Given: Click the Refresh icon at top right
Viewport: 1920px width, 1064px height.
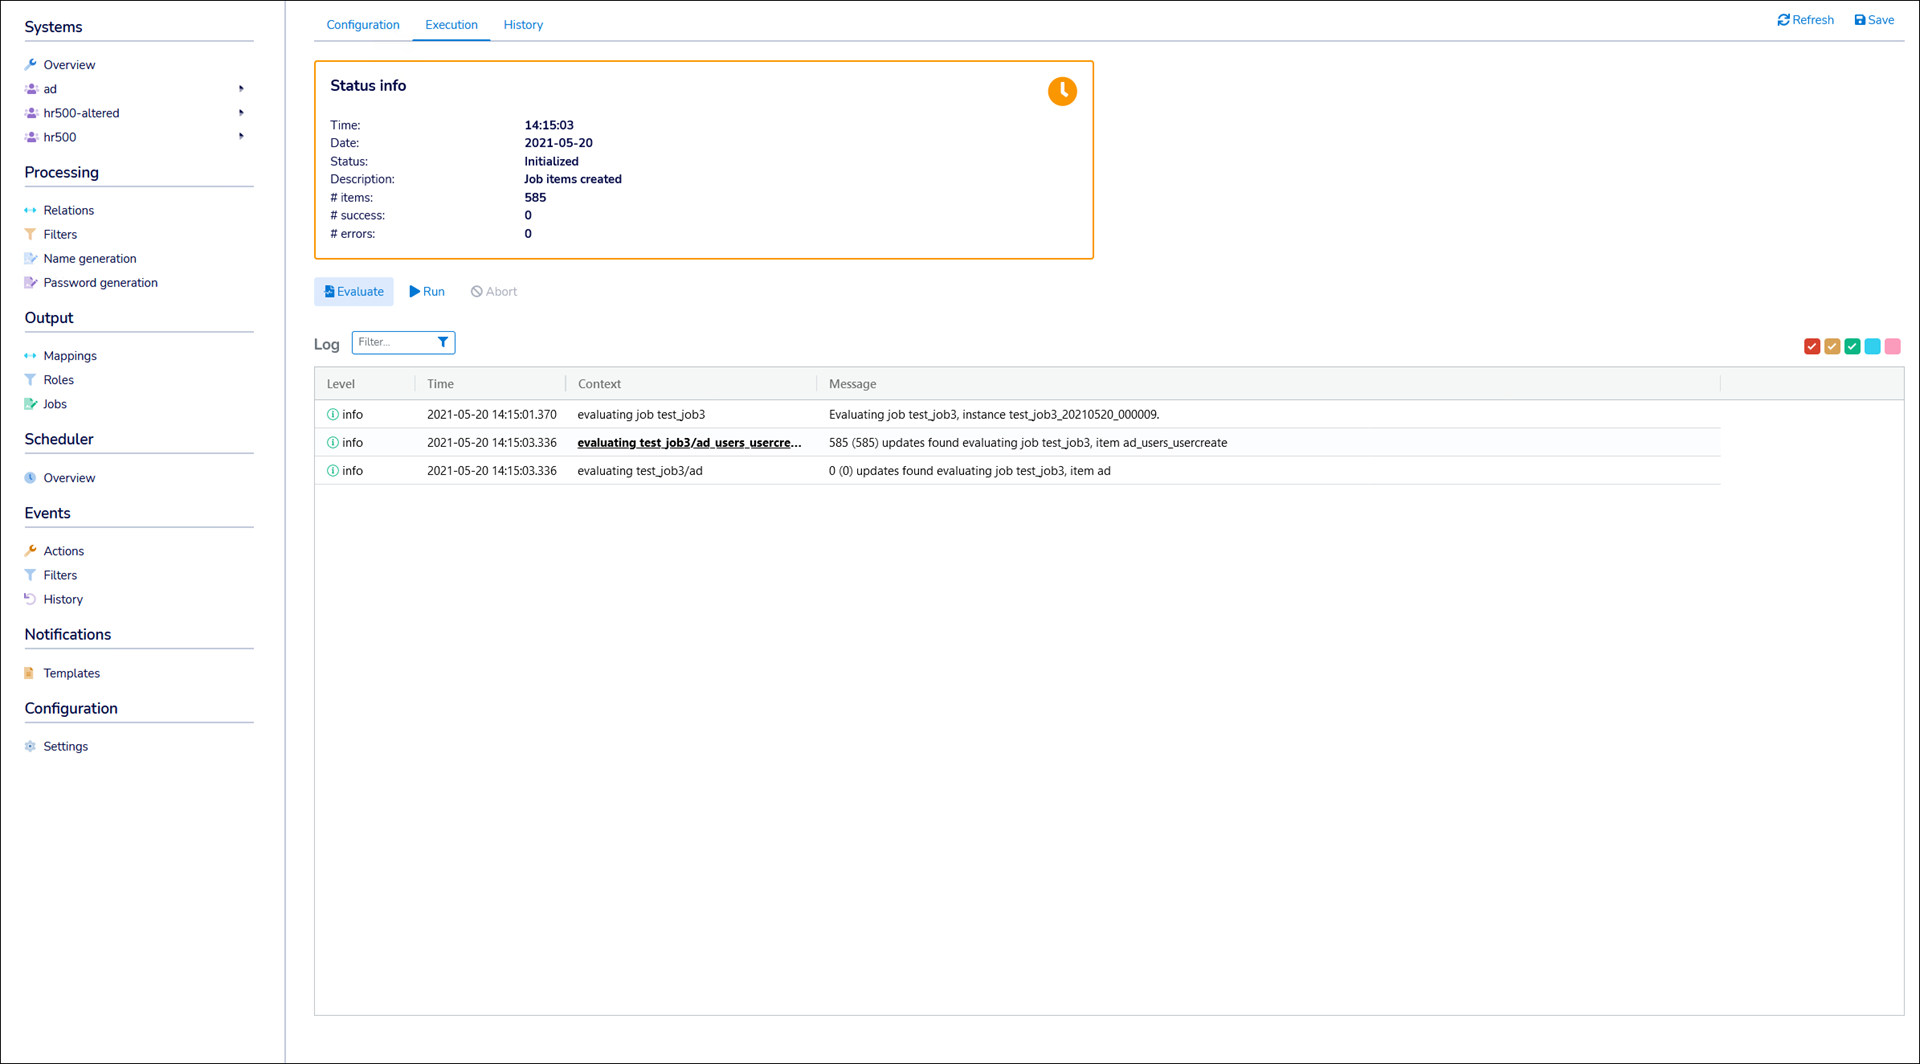Looking at the screenshot, I should tap(1783, 20).
